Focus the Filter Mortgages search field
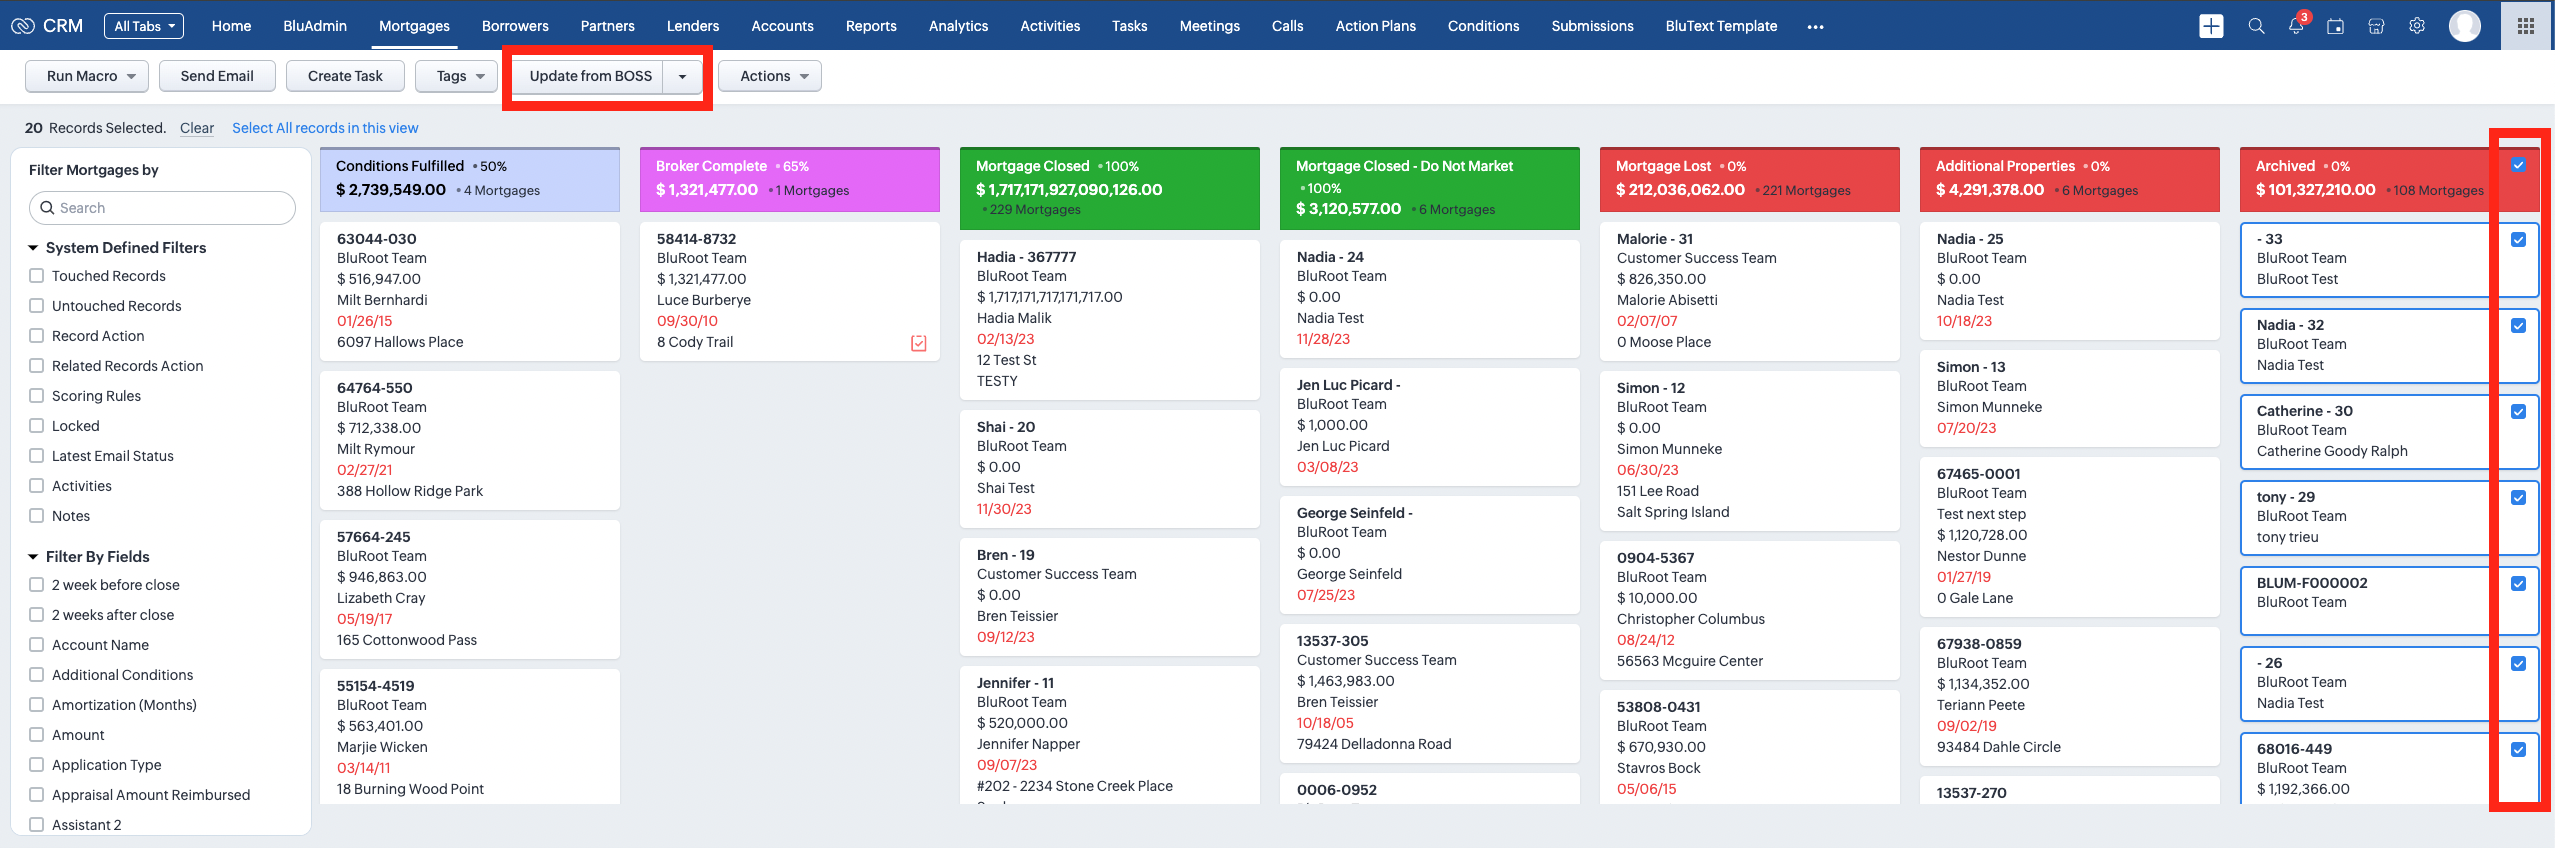The height and width of the screenshot is (848, 2555). (163, 208)
